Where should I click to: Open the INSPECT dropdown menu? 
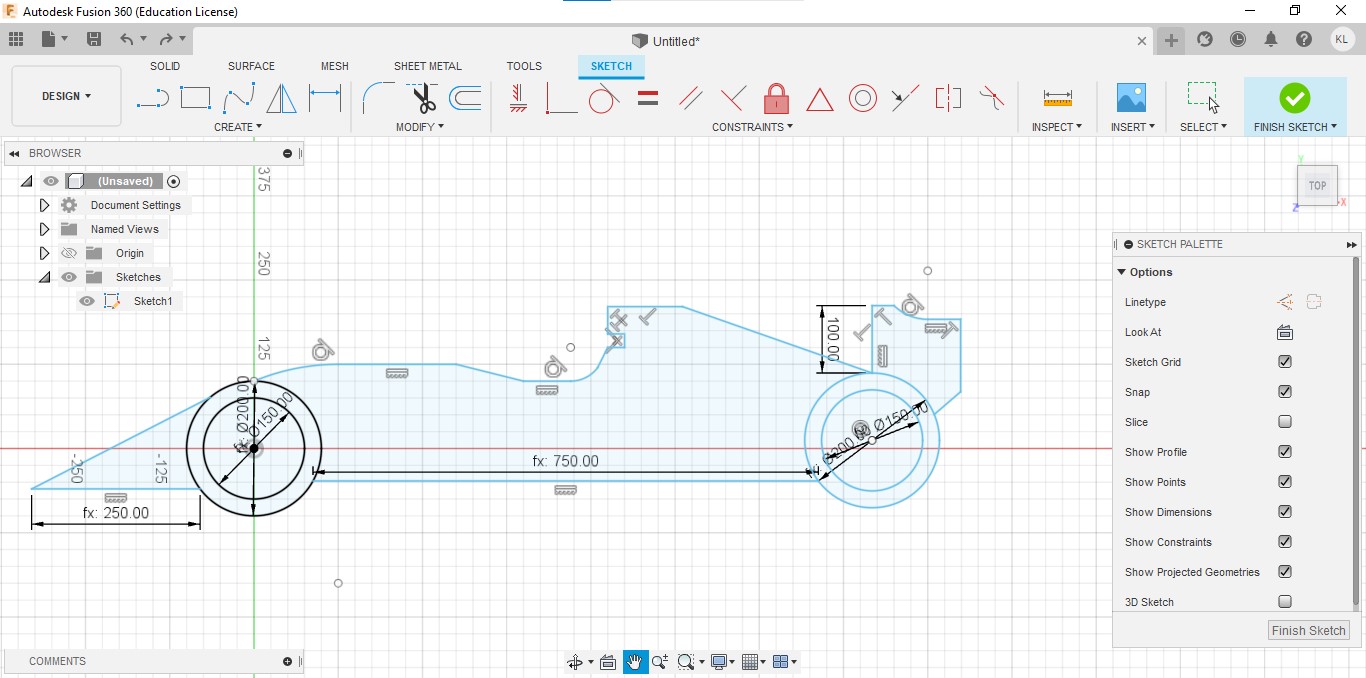click(x=1057, y=127)
